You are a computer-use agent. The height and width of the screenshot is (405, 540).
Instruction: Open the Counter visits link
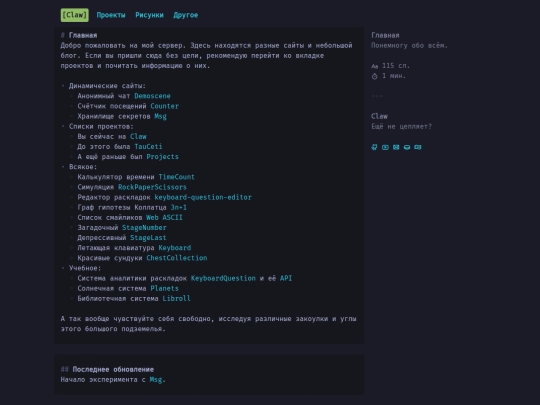coord(164,106)
